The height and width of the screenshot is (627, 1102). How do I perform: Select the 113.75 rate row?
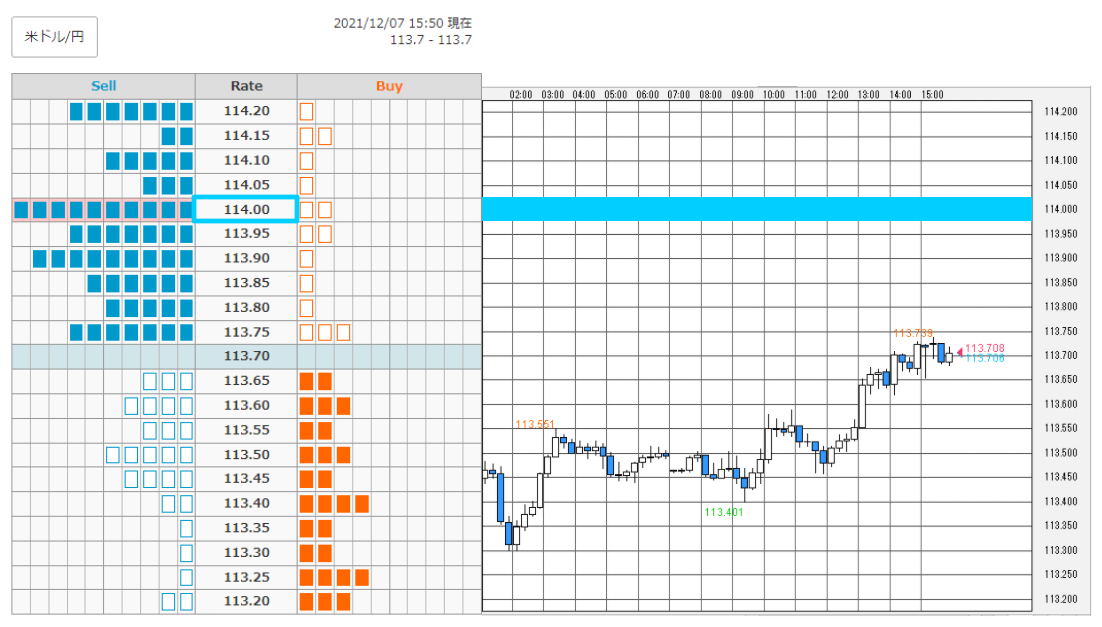click(x=246, y=332)
